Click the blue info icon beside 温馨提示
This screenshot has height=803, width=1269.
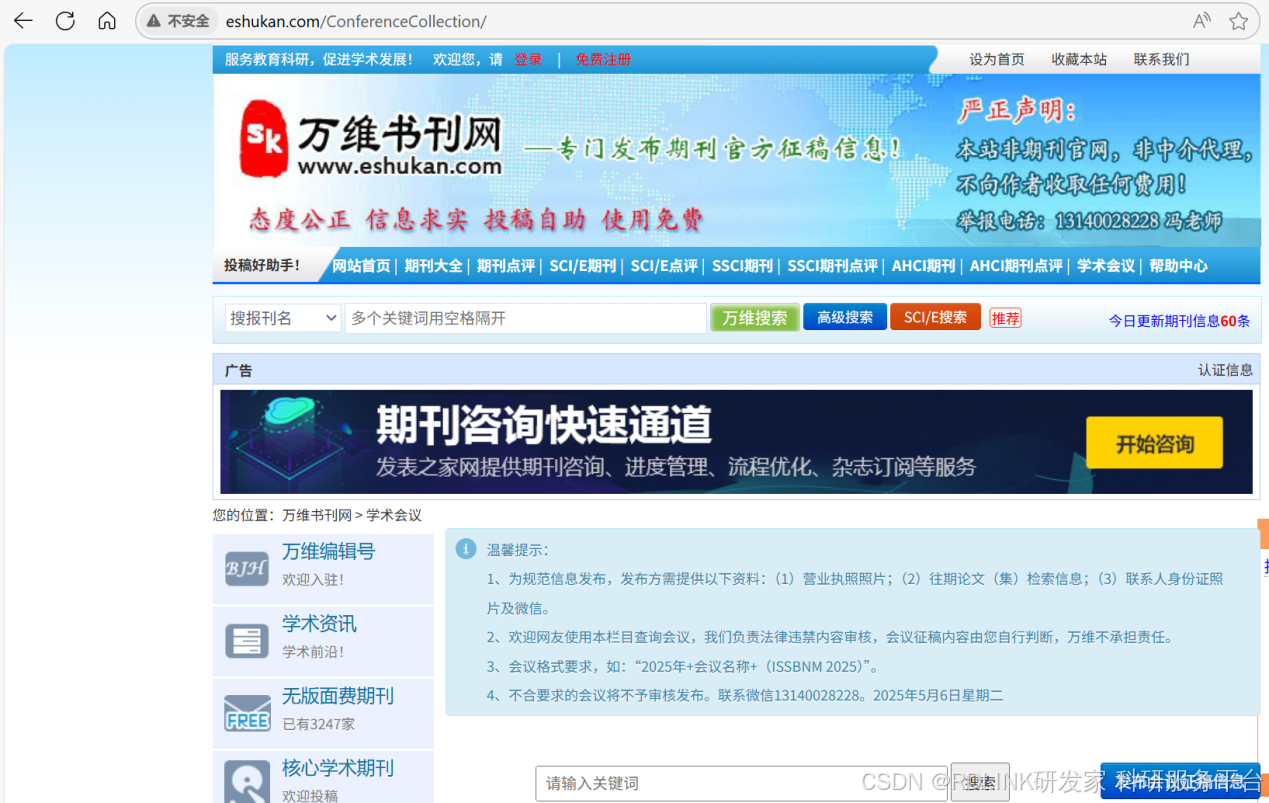click(x=465, y=549)
